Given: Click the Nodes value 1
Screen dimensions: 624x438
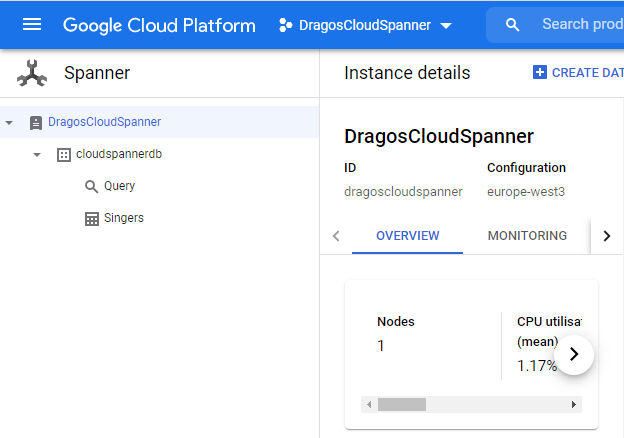Looking at the screenshot, I should coord(381,346).
